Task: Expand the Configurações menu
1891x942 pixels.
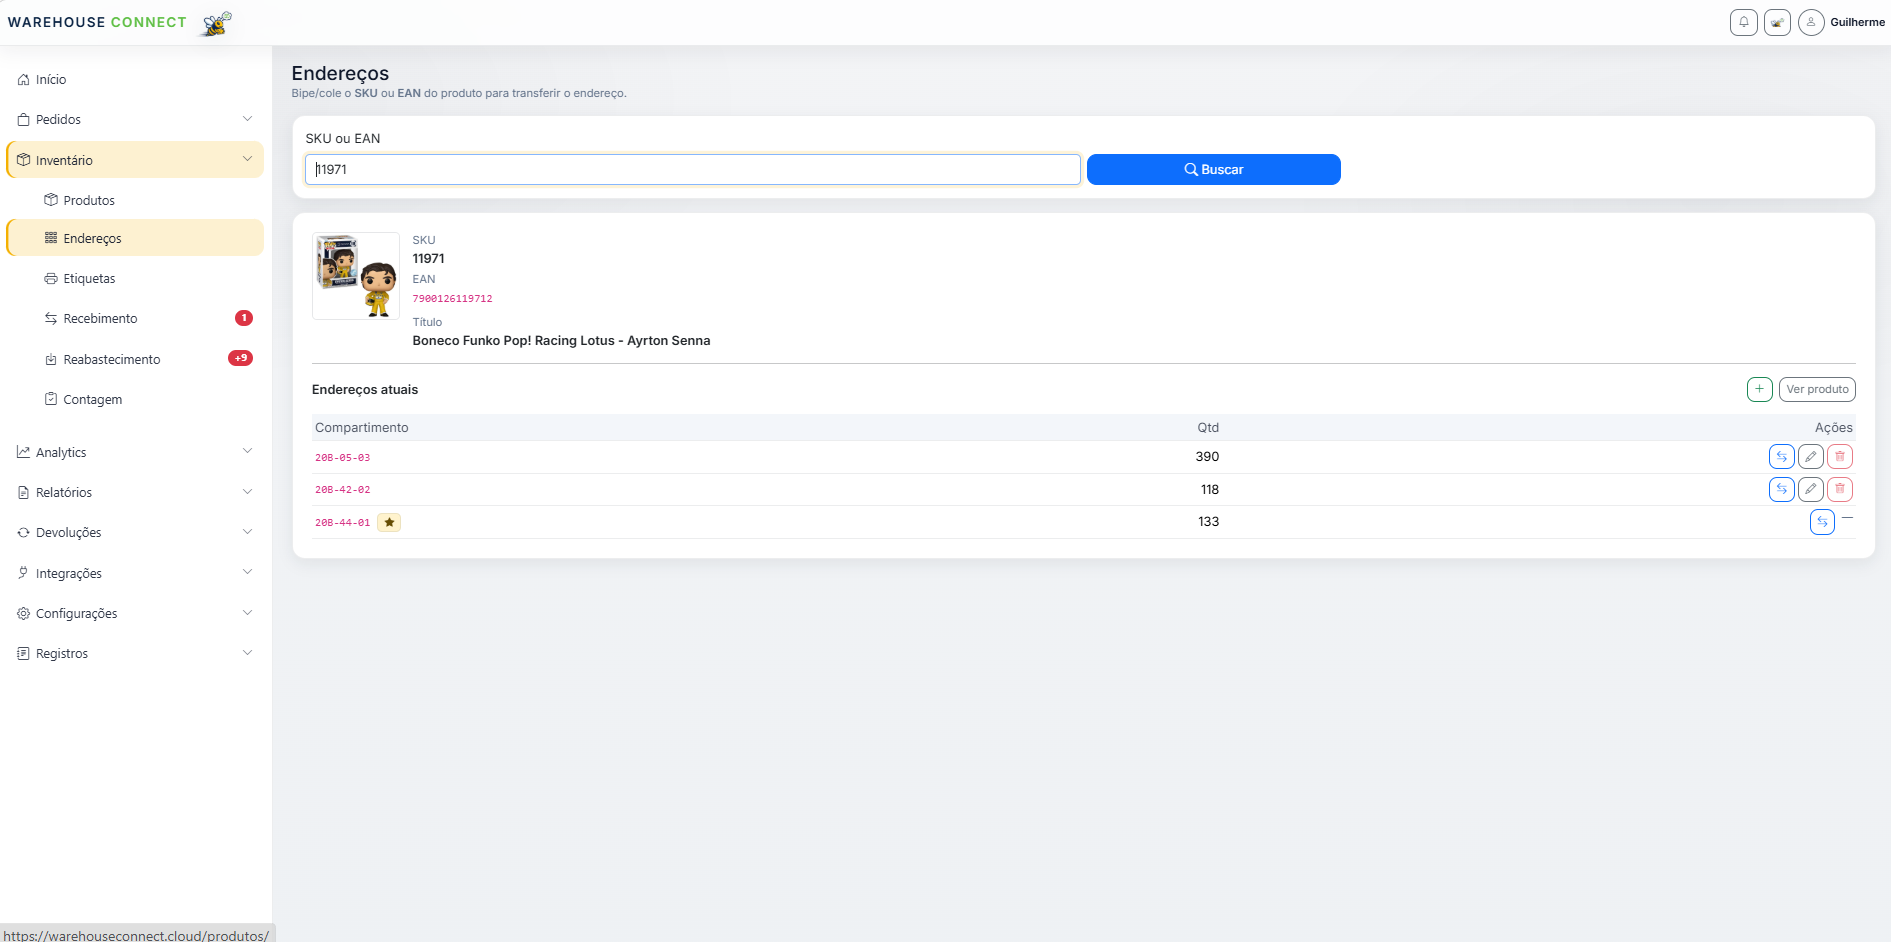Action: coord(135,613)
